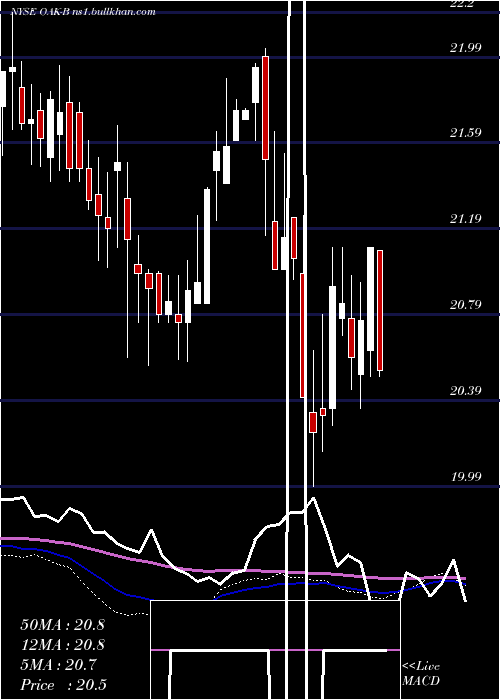
Task: Click the 5MA : 20.7 readout
Action: tap(58, 665)
